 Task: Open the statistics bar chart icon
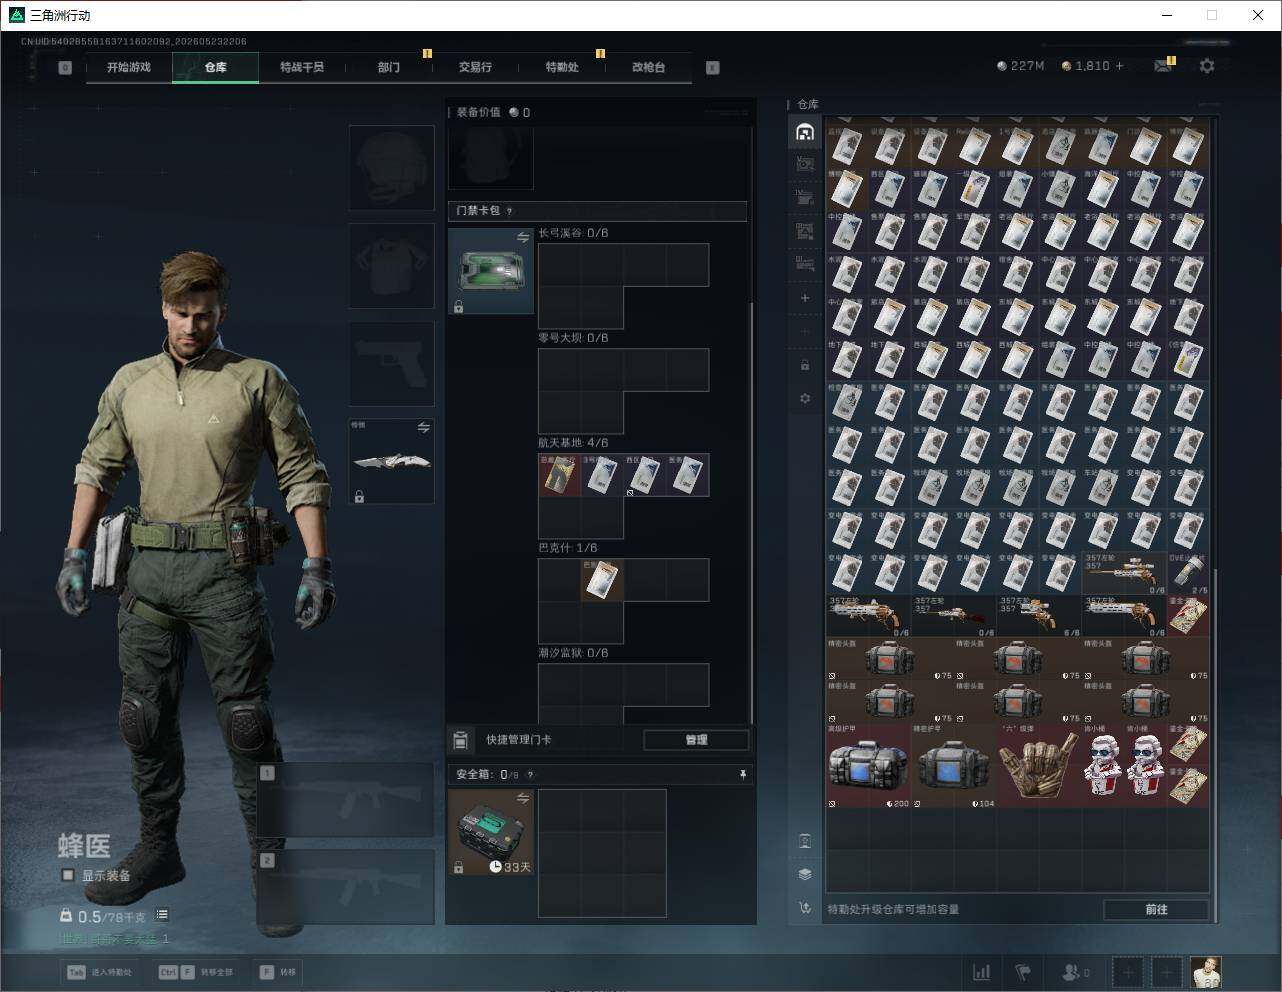point(982,972)
